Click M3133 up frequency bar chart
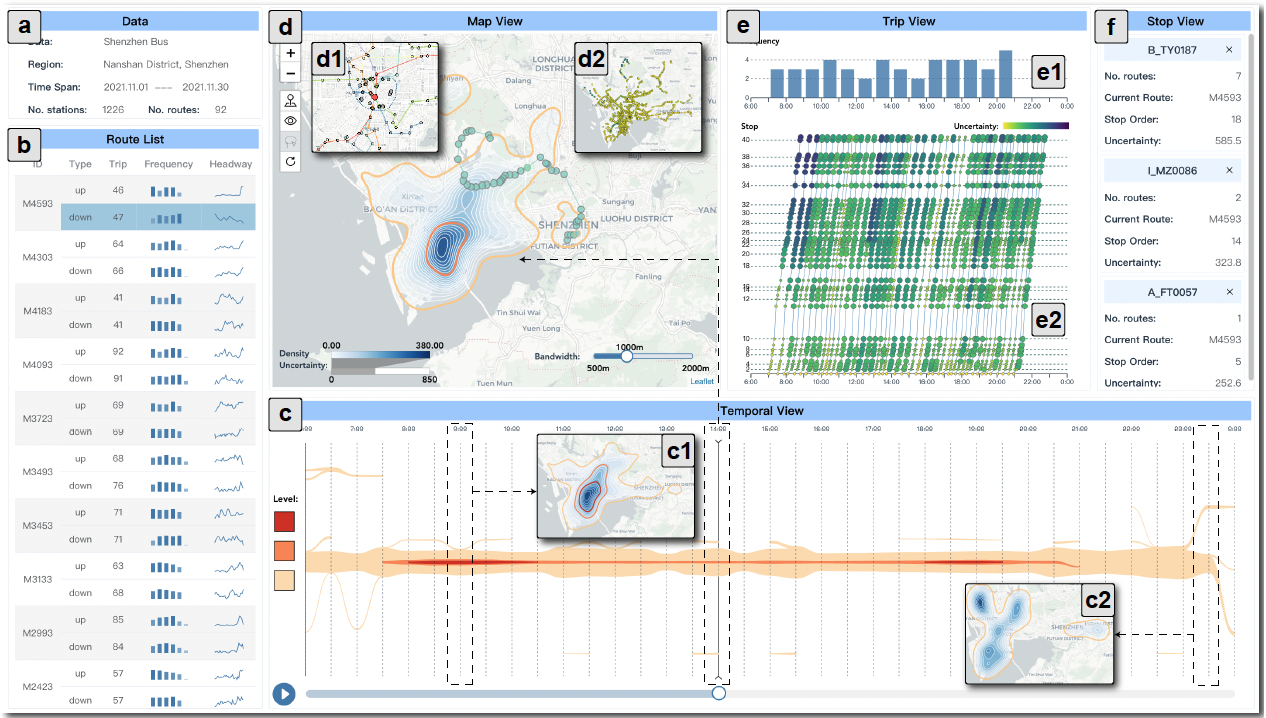 168,566
